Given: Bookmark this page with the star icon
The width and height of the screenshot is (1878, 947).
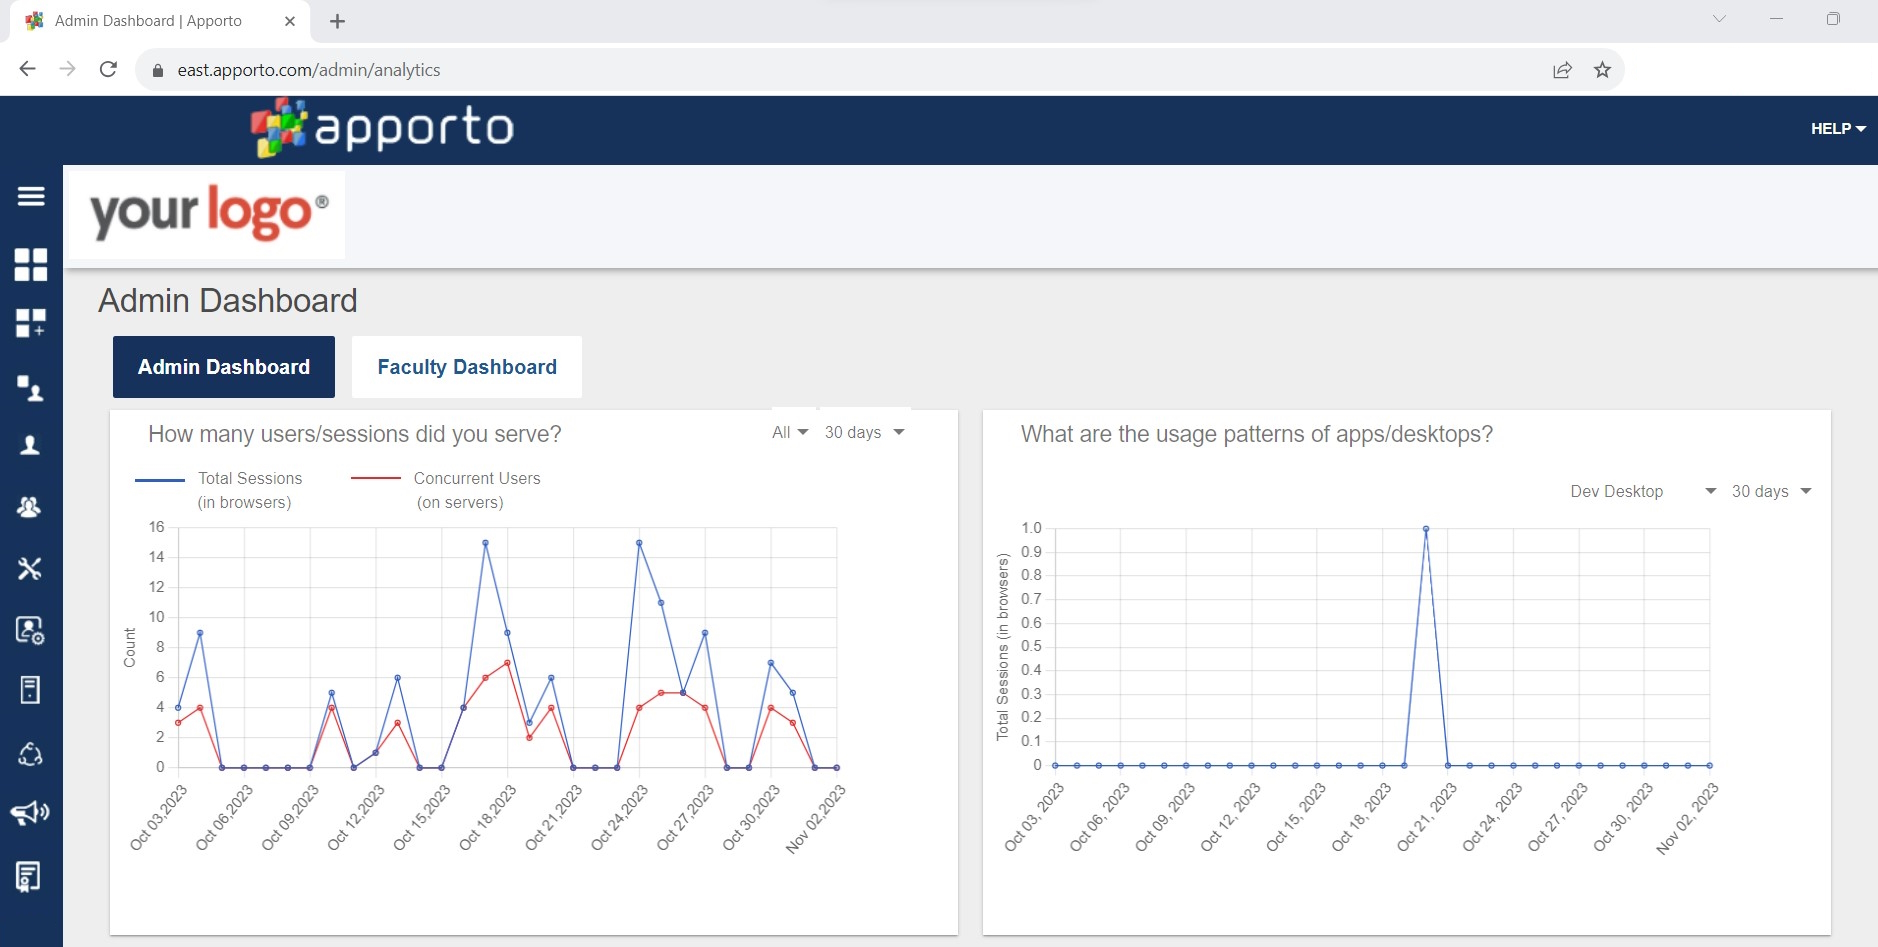Looking at the screenshot, I should (x=1602, y=70).
